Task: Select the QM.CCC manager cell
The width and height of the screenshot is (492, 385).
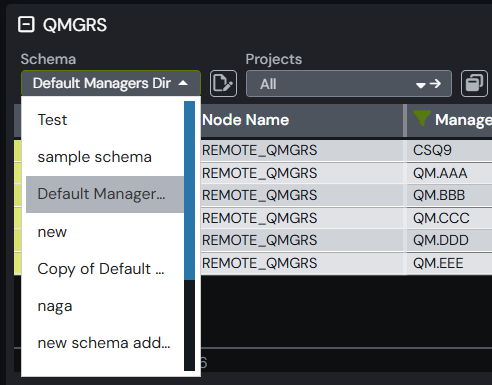Action: point(449,218)
